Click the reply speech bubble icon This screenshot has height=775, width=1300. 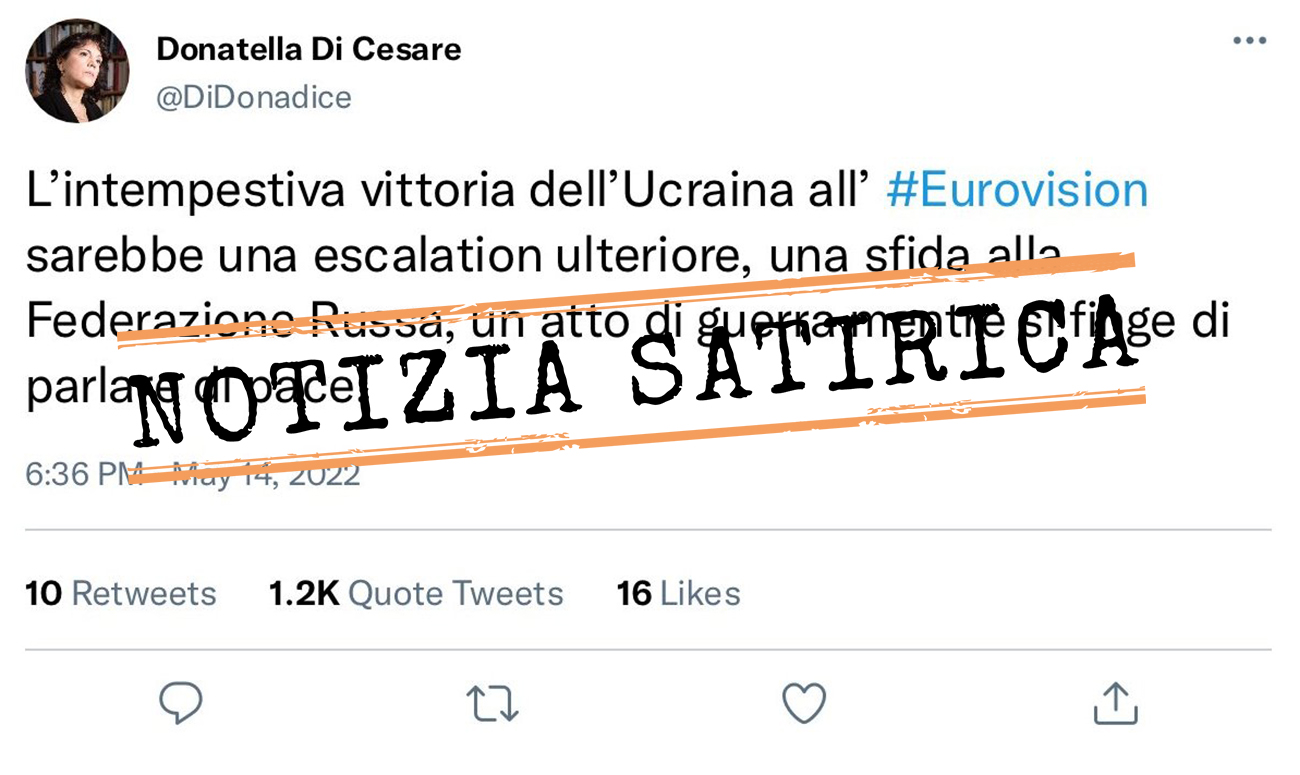[x=181, y=703]
